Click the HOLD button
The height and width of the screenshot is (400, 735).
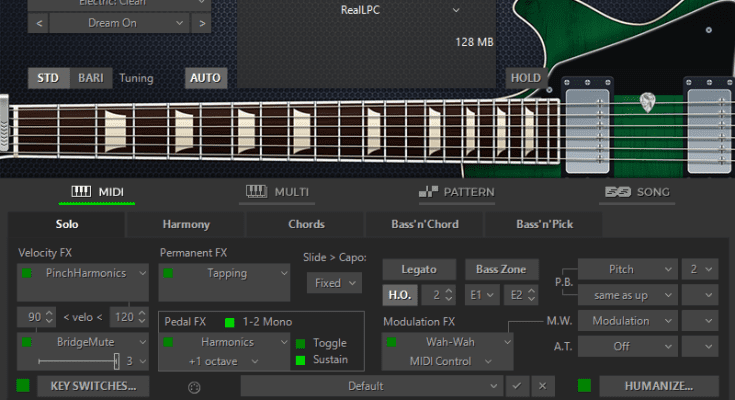[524, 77]
